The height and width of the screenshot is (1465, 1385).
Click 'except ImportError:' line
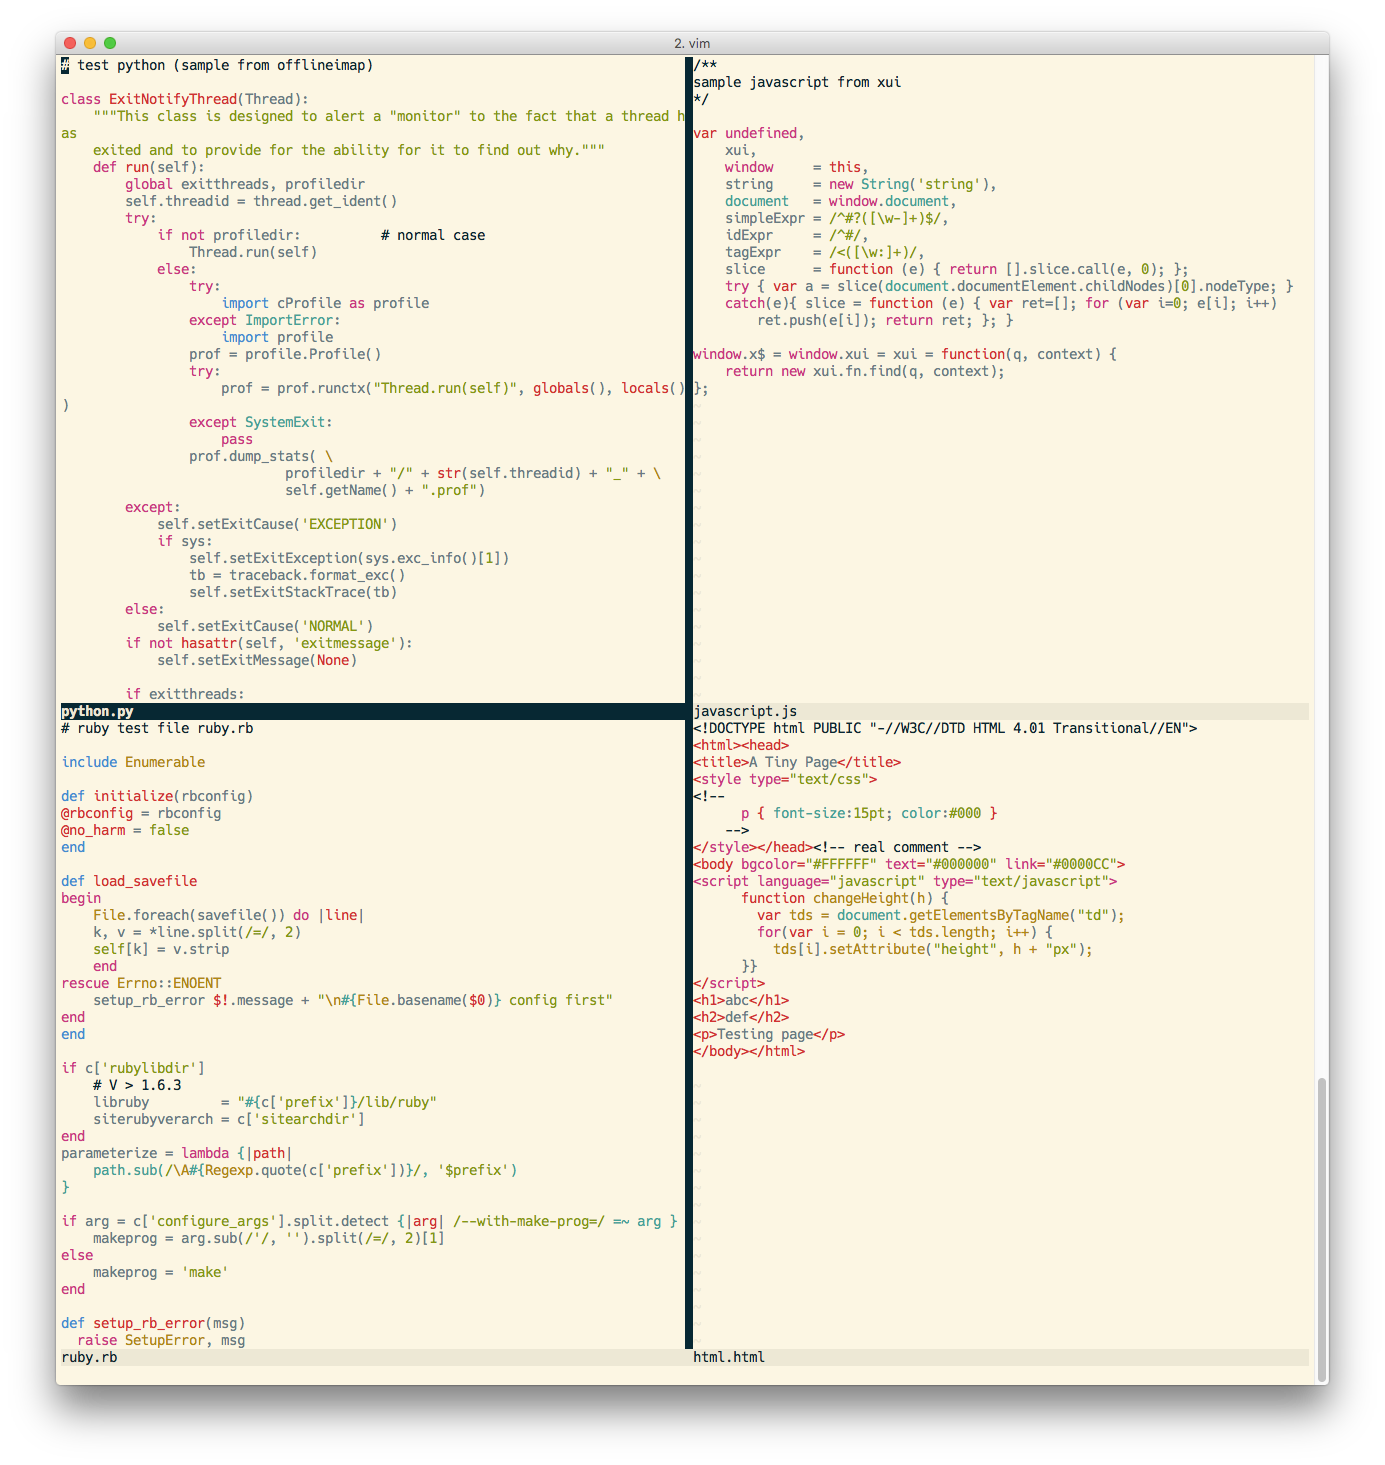click(265, 320)
